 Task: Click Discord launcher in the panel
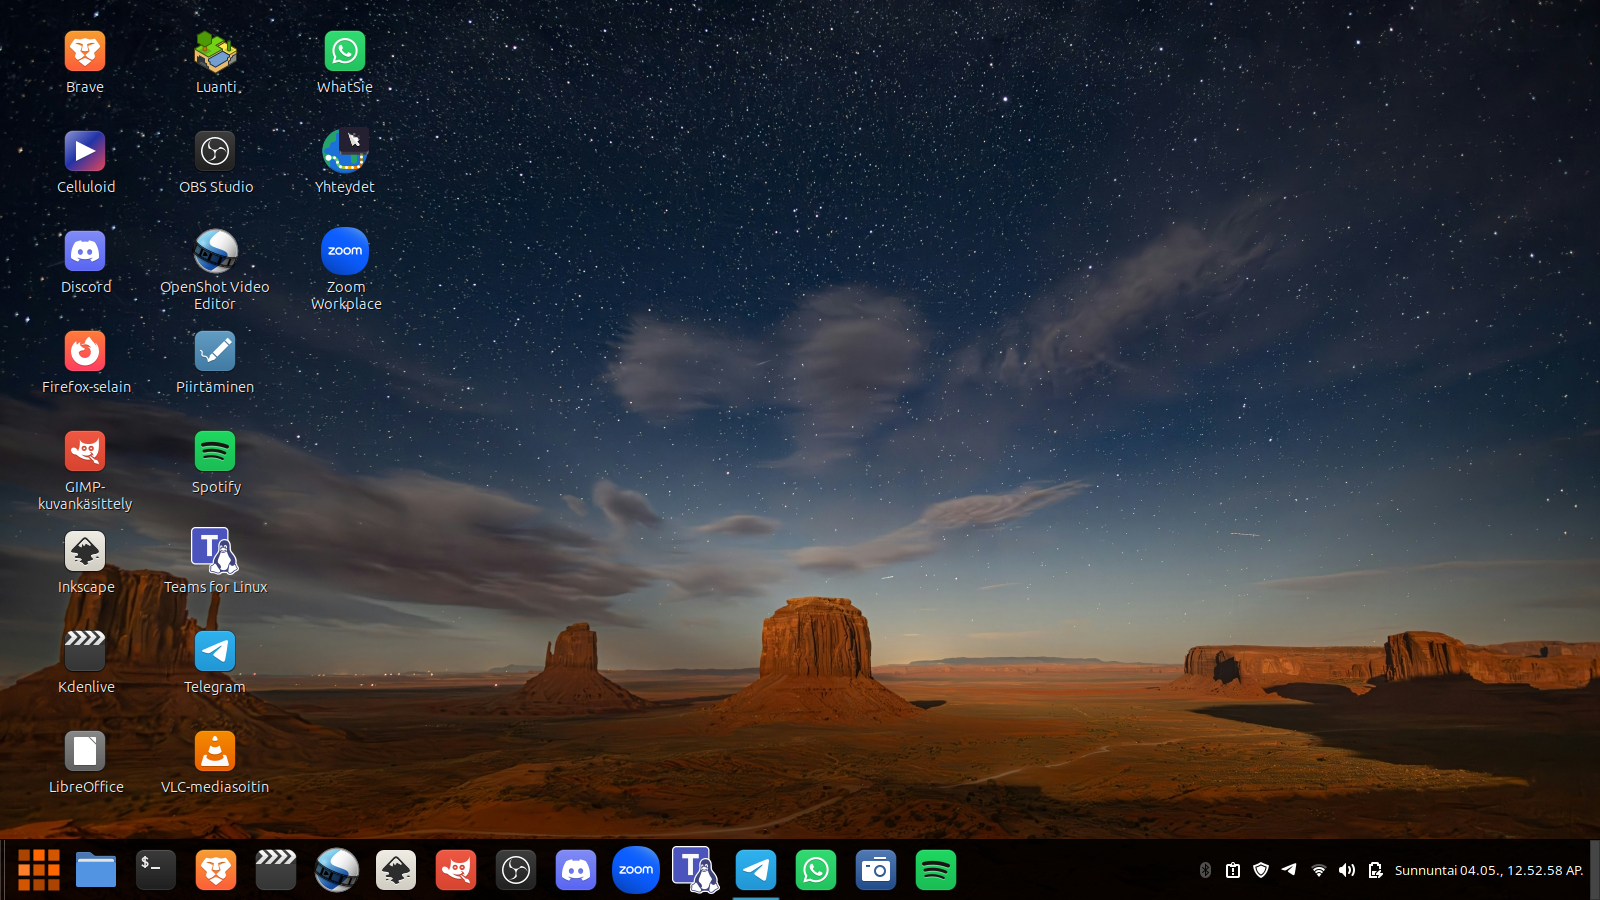576,870
